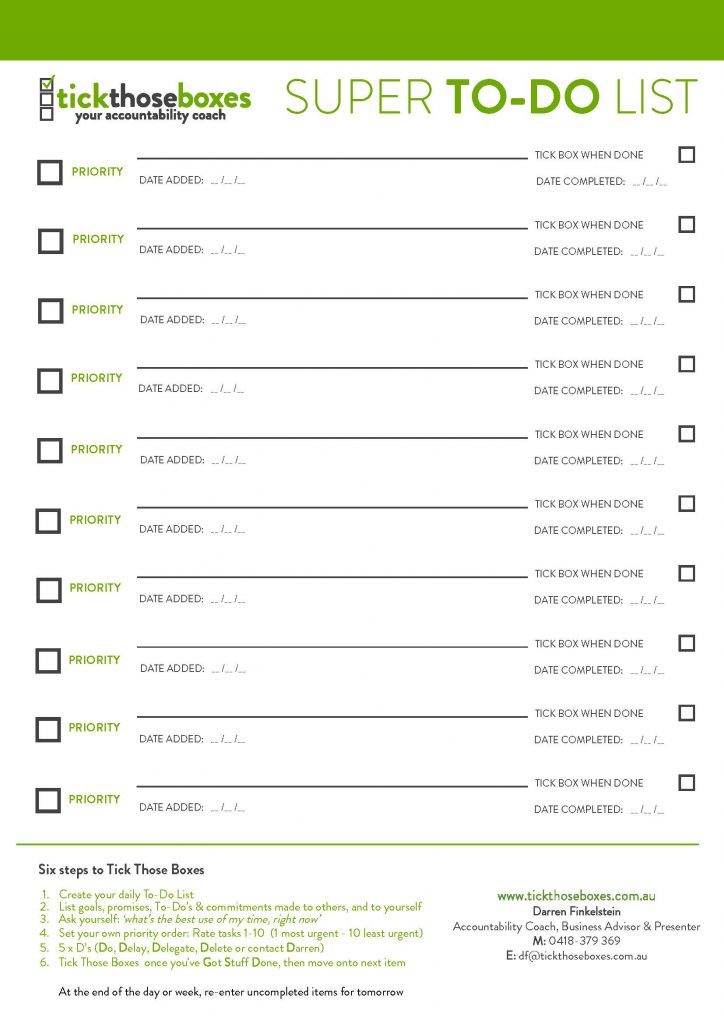The image size is (724, 1024).
Task: Click the SUPER TO-DO LIST title
Action: pyautogui.click(x=492, y=97)
